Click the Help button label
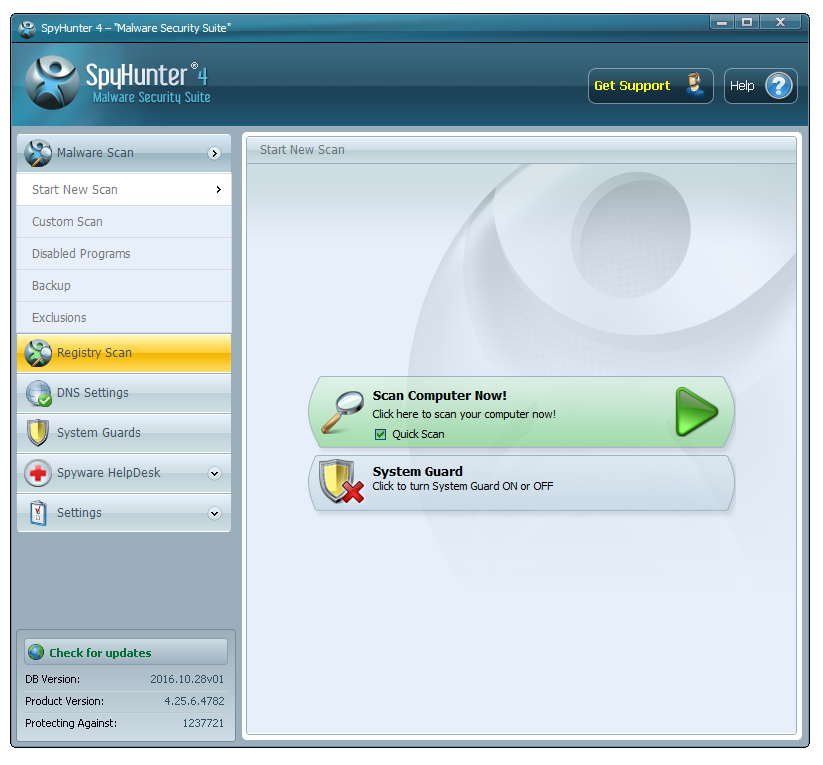The height and width of the screenshot is (765, 823). click(742, 86)
